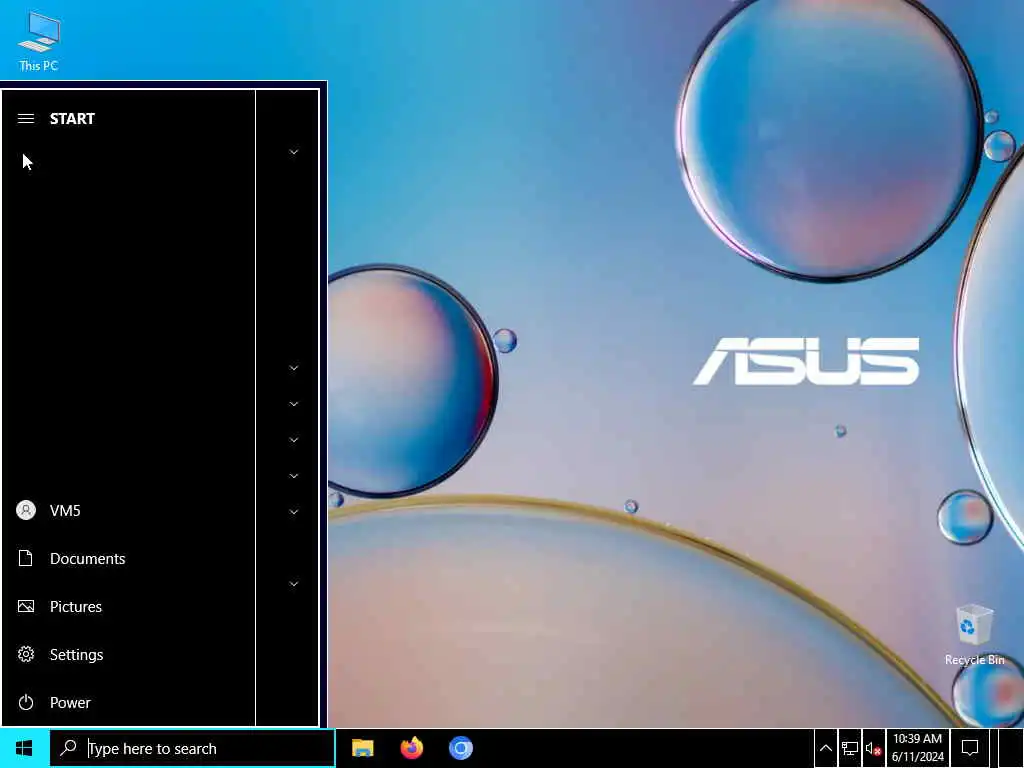This screenshot has width=1024, height=768.
Task: Open File Explorer from the taskbar
Action: click(x=362, y=748)
